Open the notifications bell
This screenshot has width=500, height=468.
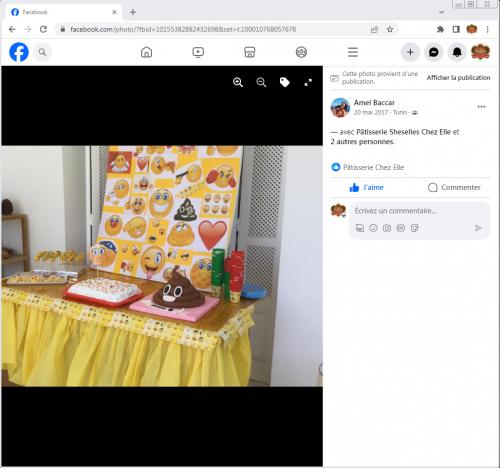[x=457, y=52]
